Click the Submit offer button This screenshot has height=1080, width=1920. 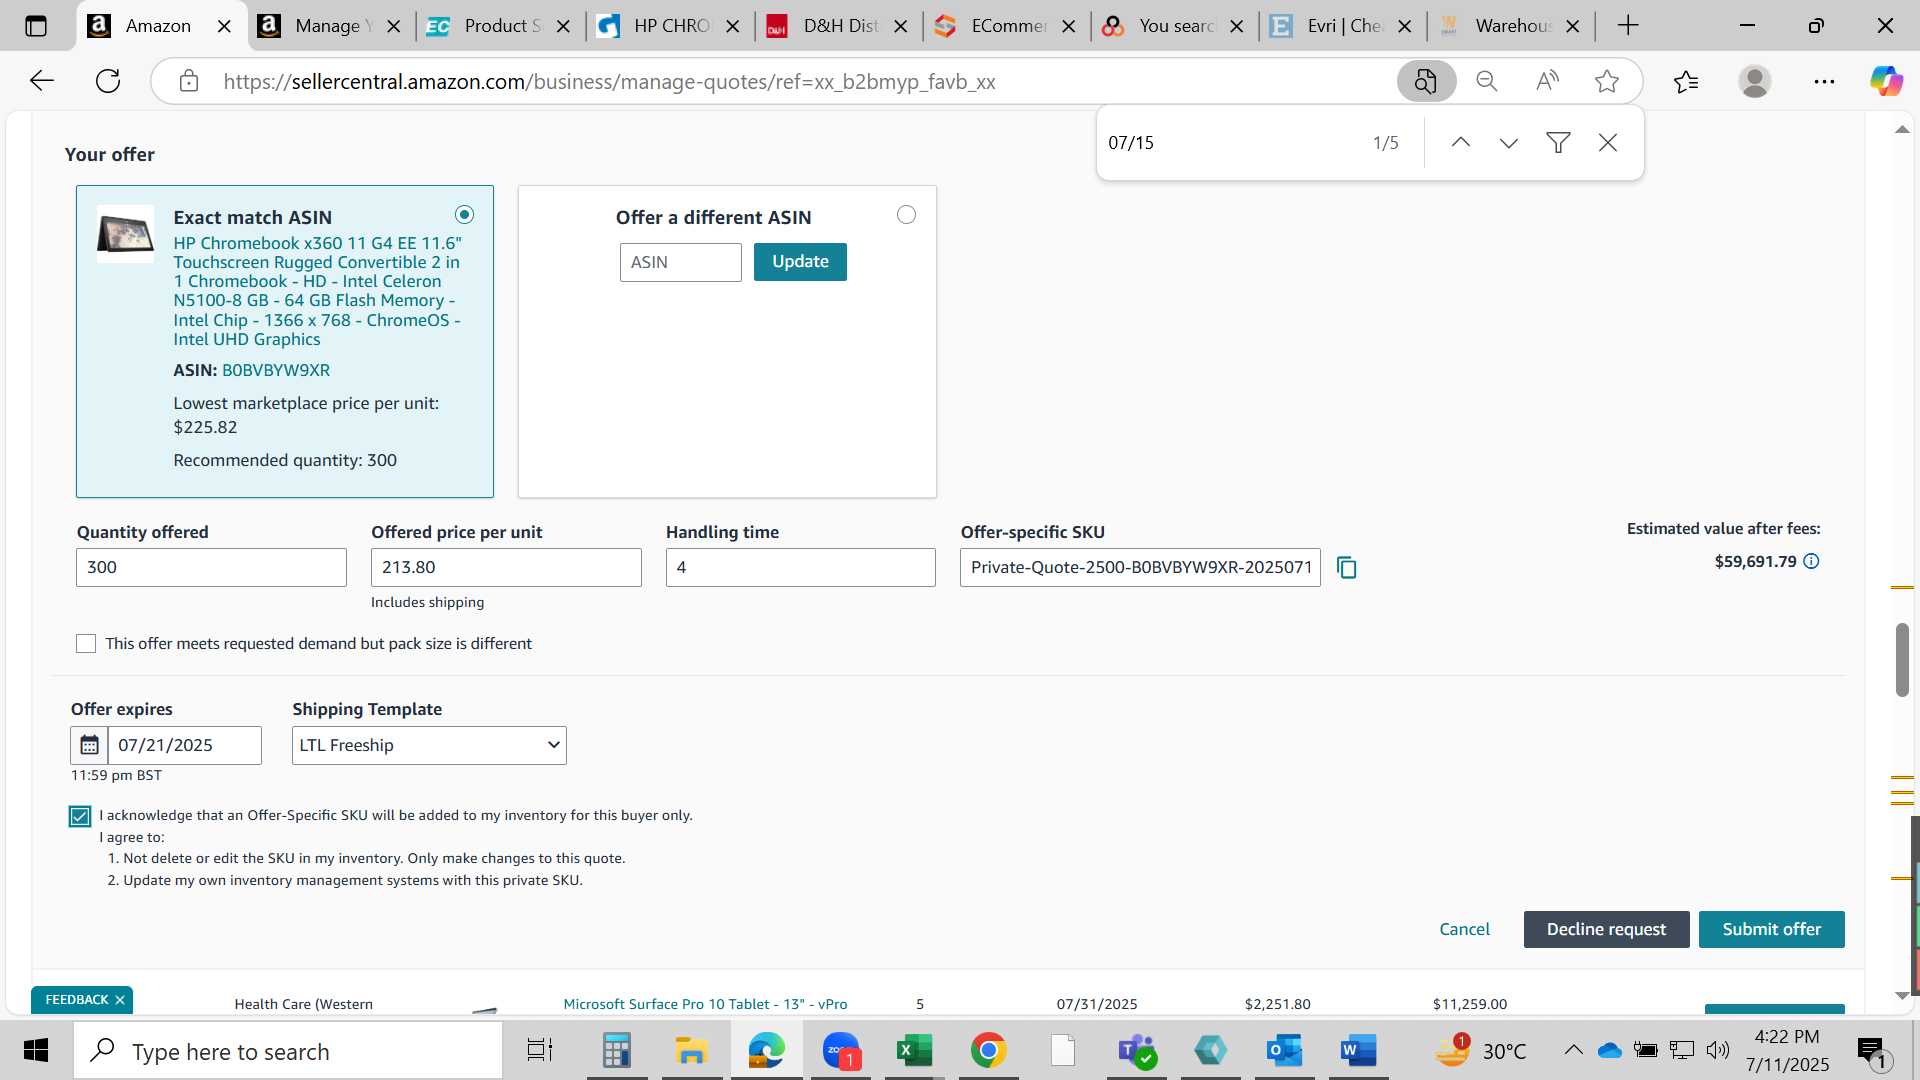[x=1771, y=930]
